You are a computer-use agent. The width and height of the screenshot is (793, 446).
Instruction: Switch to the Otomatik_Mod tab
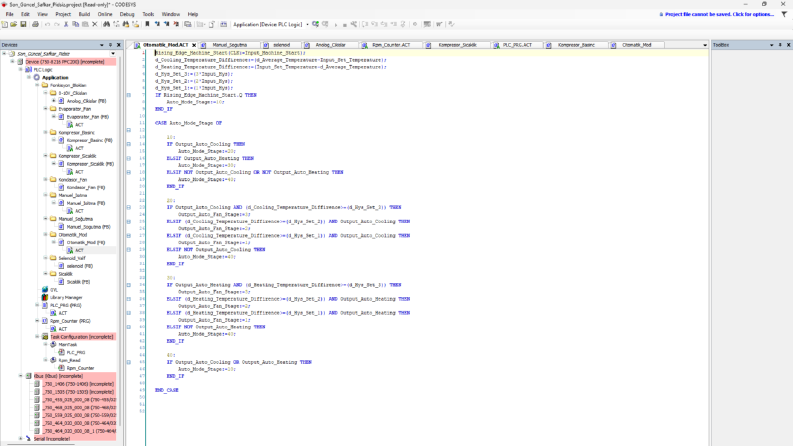coord(636,45)
